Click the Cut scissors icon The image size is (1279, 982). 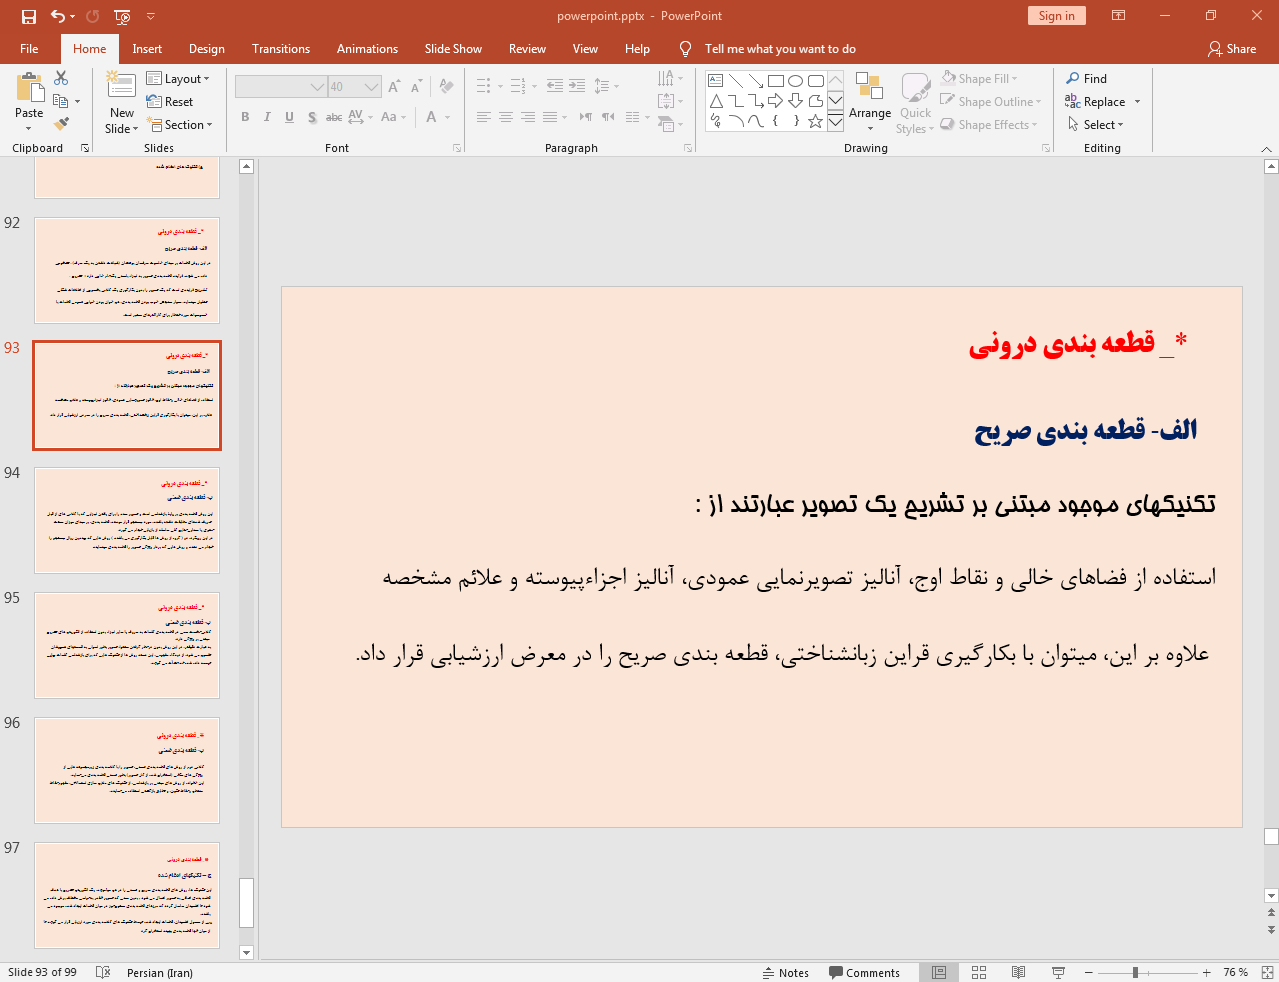pyautogui.click(x=61, y=78)
